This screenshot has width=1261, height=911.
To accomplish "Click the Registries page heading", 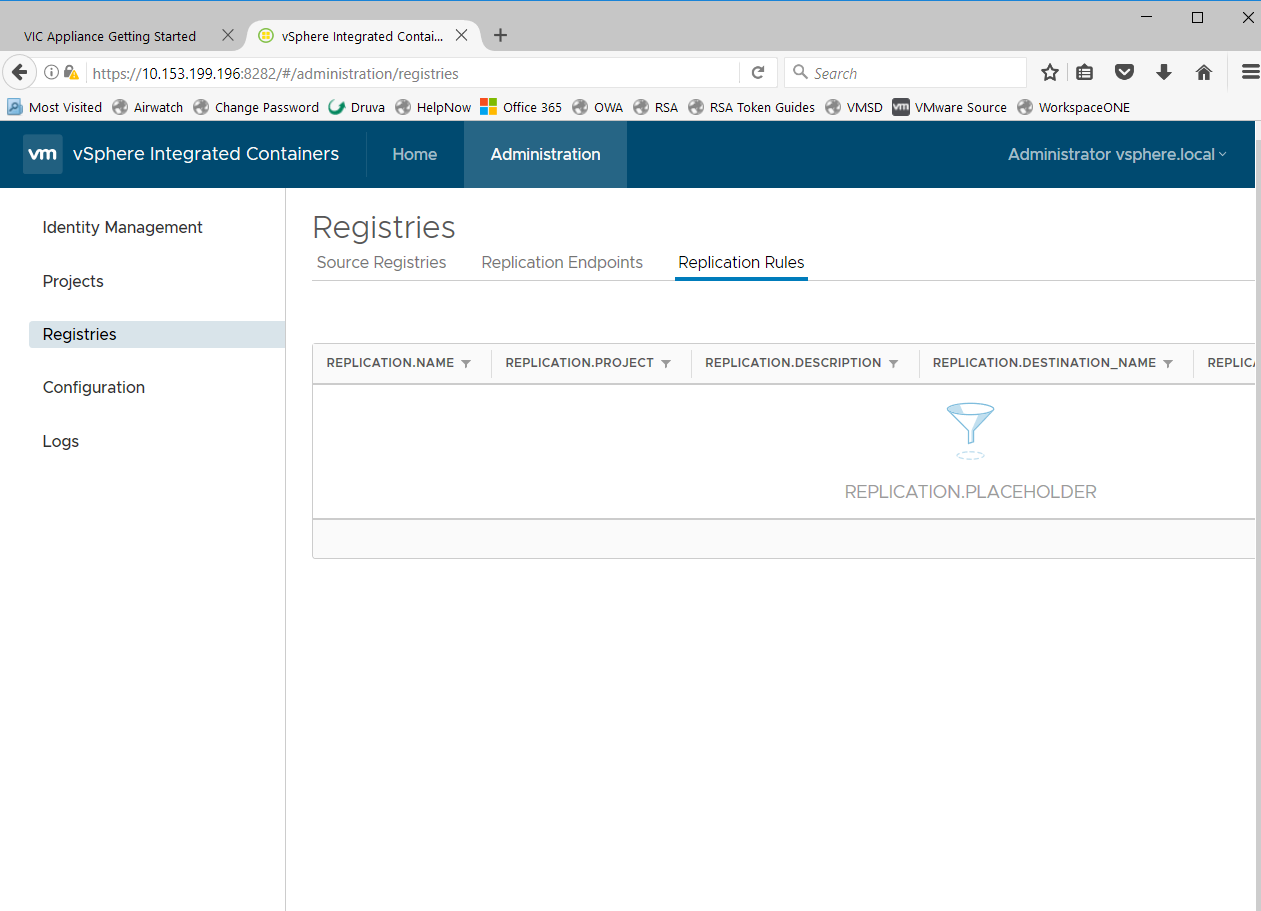I will coord(384,228).
